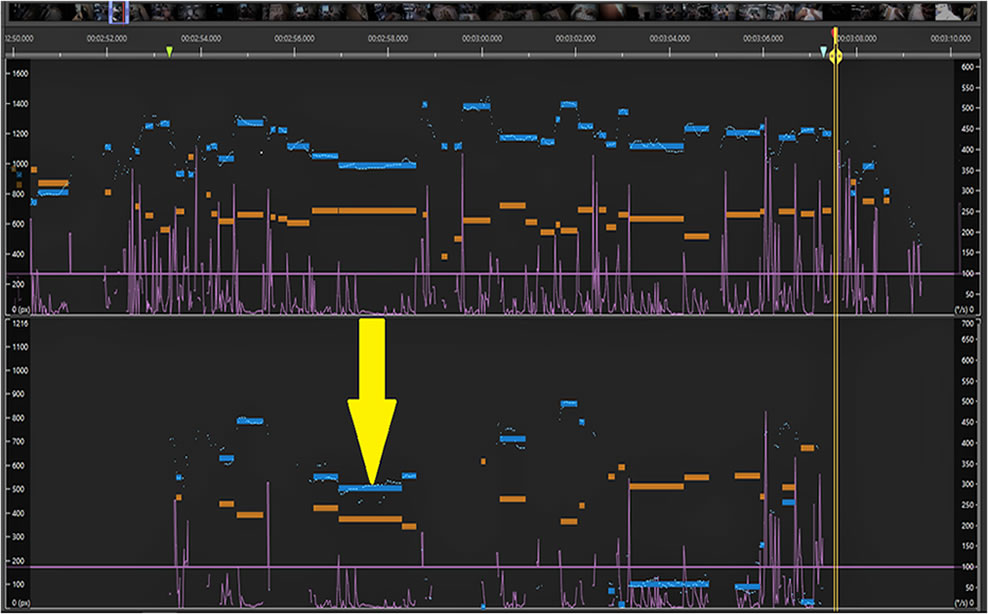Screen dimensions: 988x614
Task: Select the longest blue fixation bar in upper graph
Action: coord(376,165)
